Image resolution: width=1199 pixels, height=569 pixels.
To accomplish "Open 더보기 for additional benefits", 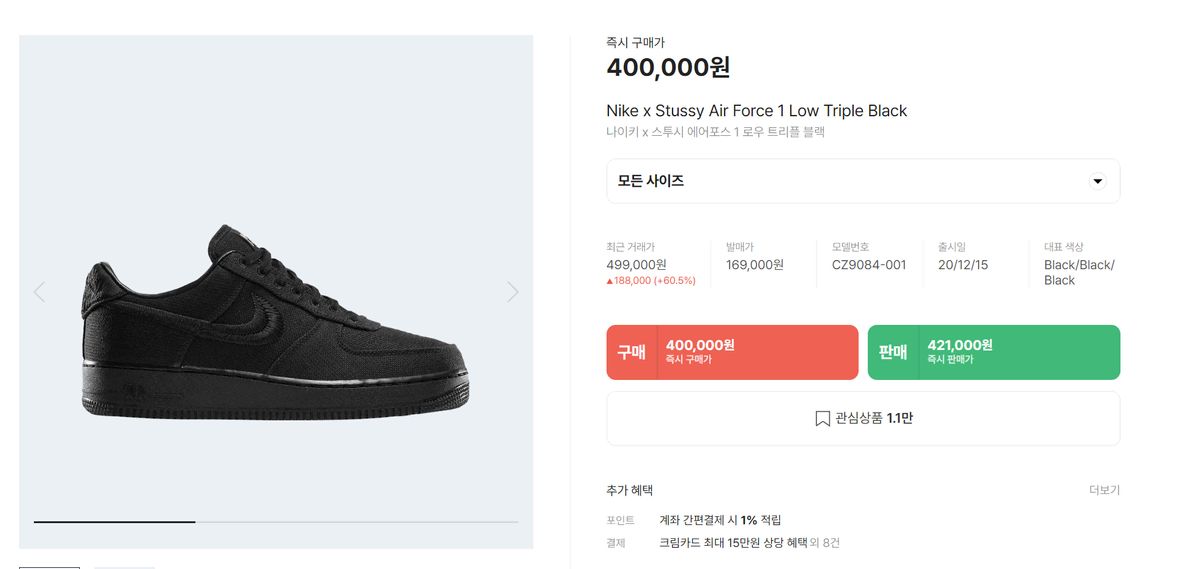I will click(1104, 490).
